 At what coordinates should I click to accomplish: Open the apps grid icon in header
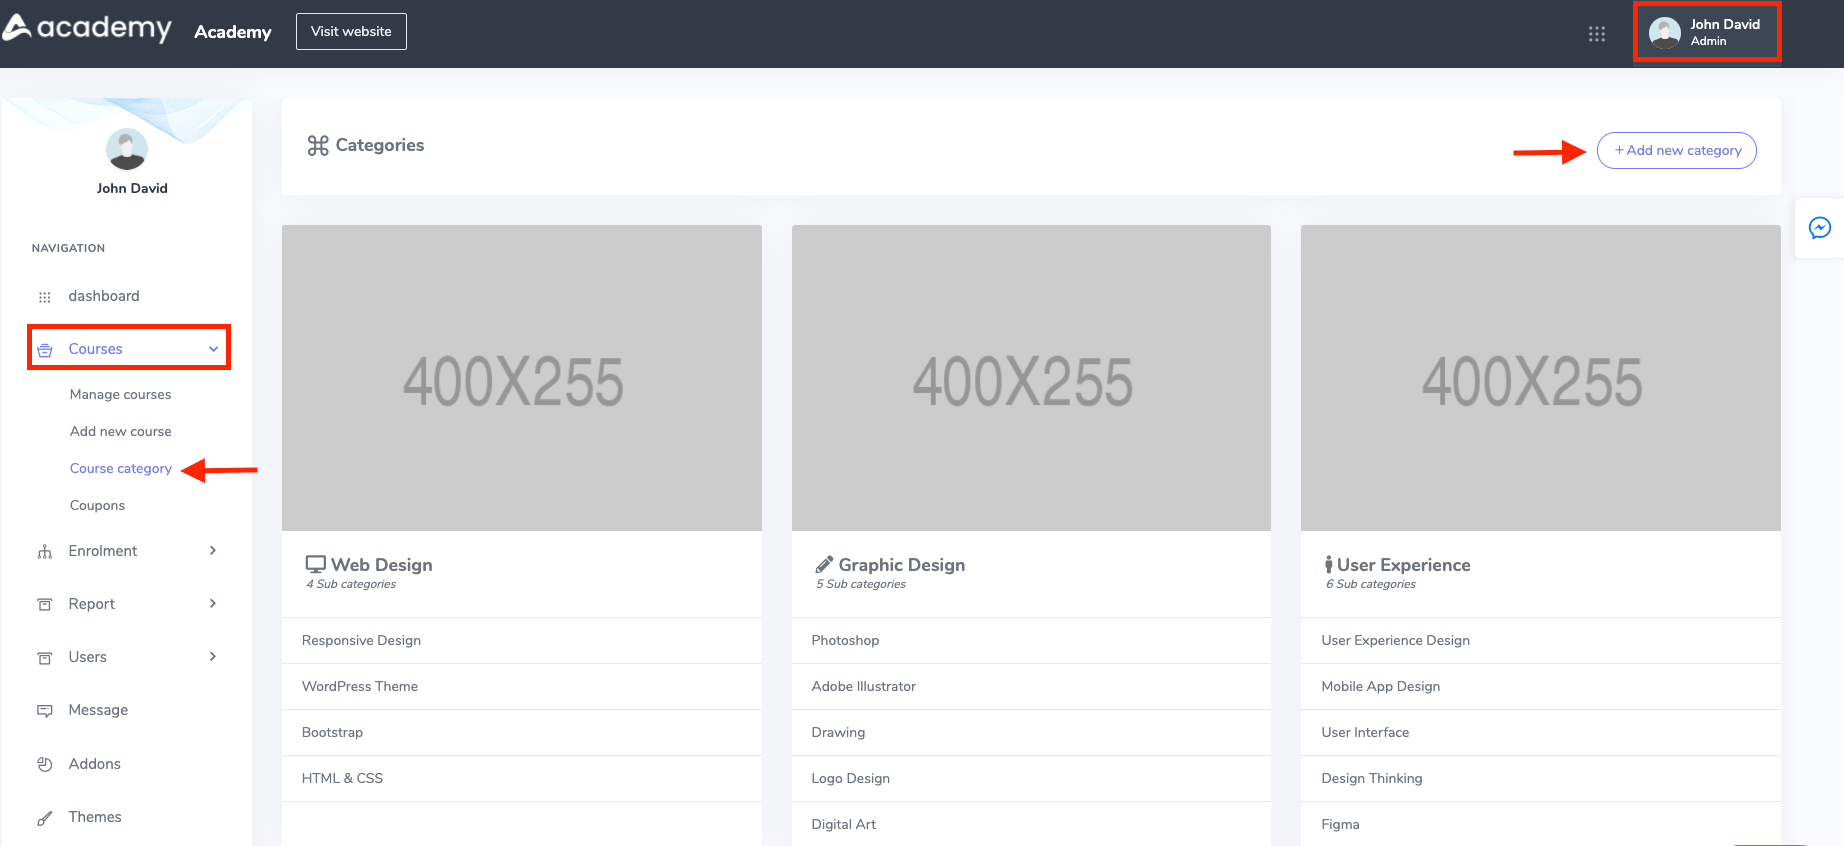[x=1596, y=34]
